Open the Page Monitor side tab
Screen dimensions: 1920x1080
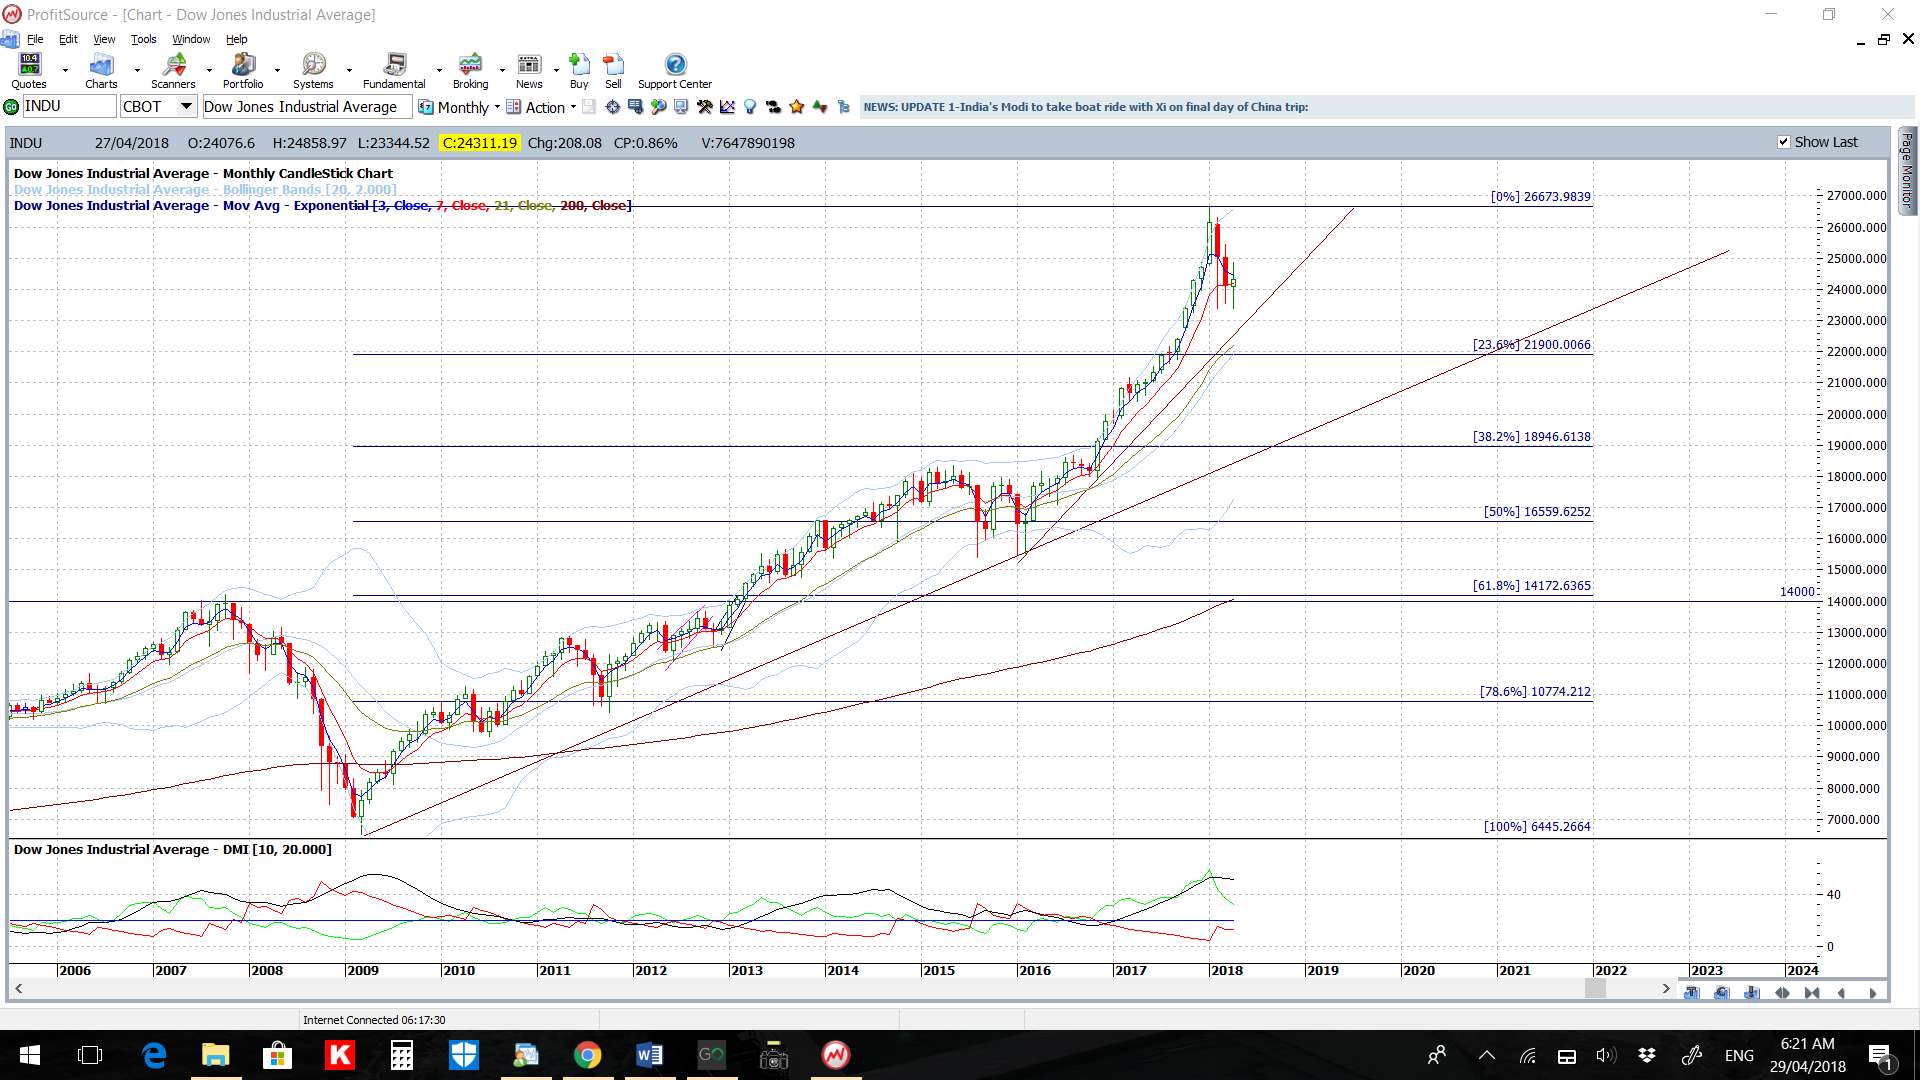click(1907, 170)
